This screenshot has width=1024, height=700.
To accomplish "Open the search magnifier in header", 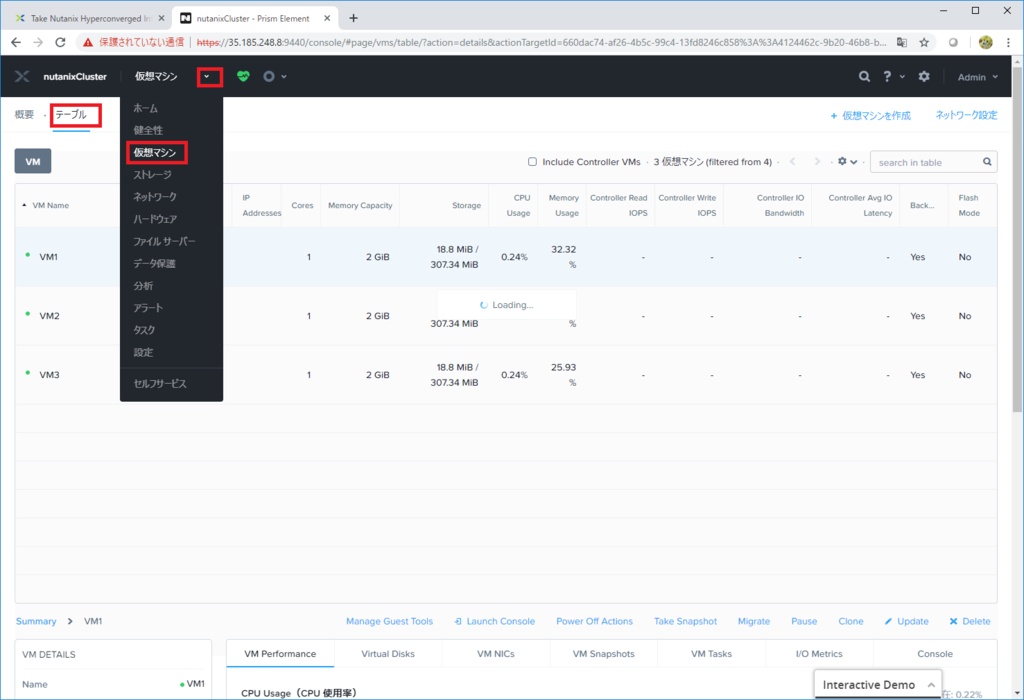I will pyautogui.click(x=864, y=76).
